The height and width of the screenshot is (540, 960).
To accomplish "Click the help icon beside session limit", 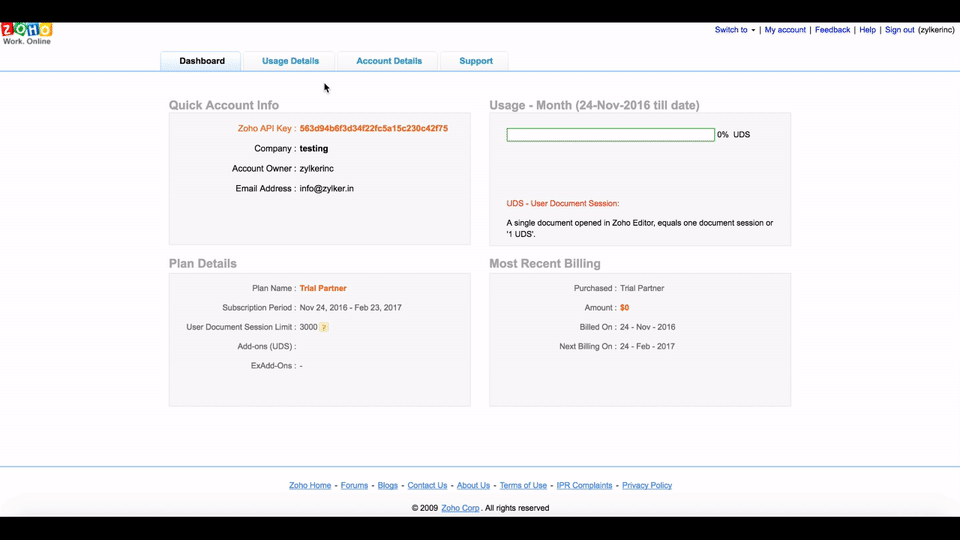I will [x=324, y=328].
